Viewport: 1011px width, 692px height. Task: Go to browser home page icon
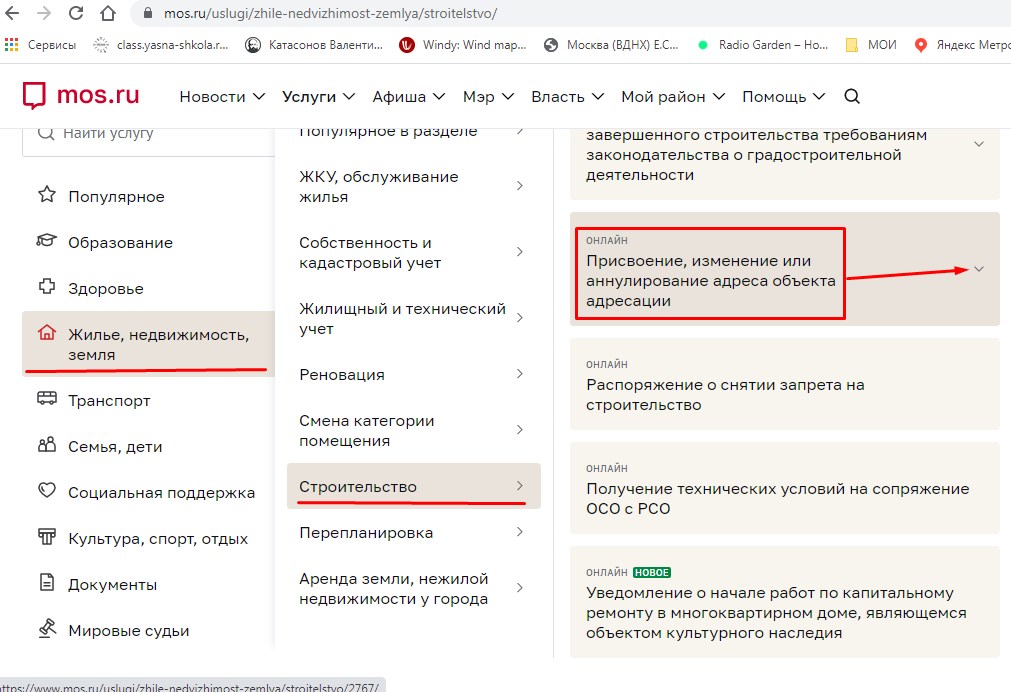108,13
